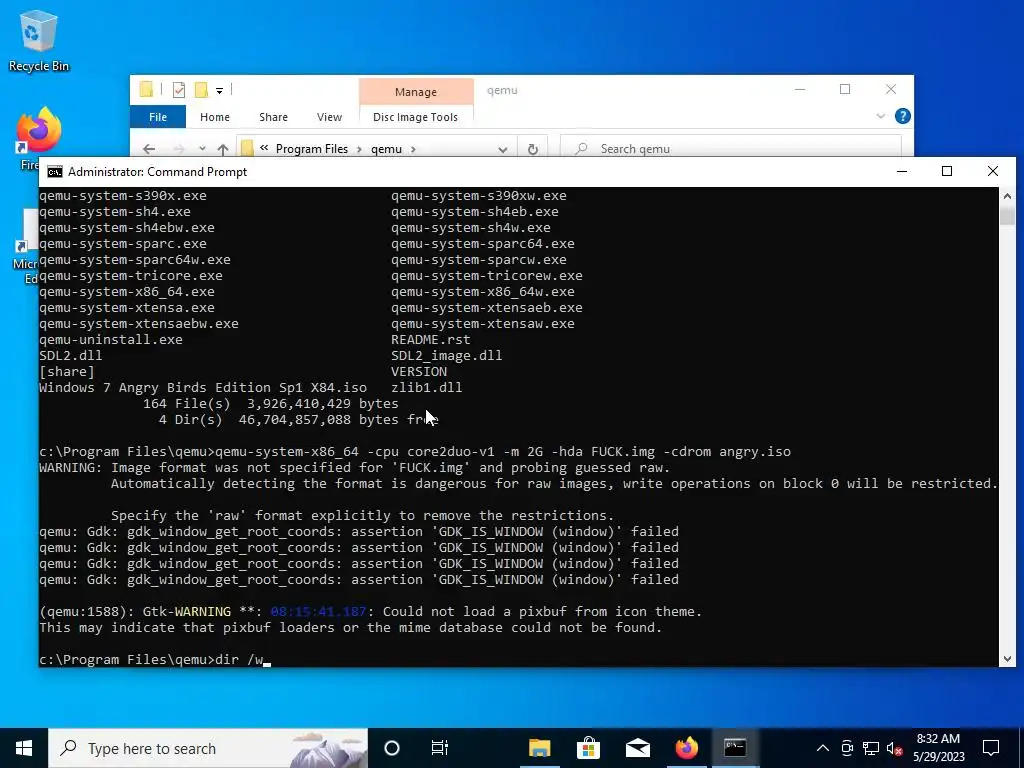
Task: Click Program Files in the address breadcrumb
Action: click(x=312, y=149)
